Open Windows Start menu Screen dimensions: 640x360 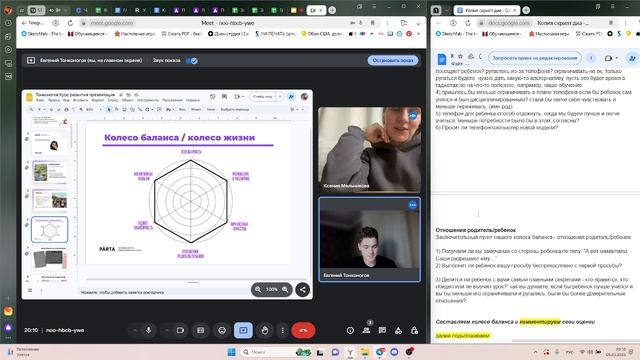pos(231,352)
